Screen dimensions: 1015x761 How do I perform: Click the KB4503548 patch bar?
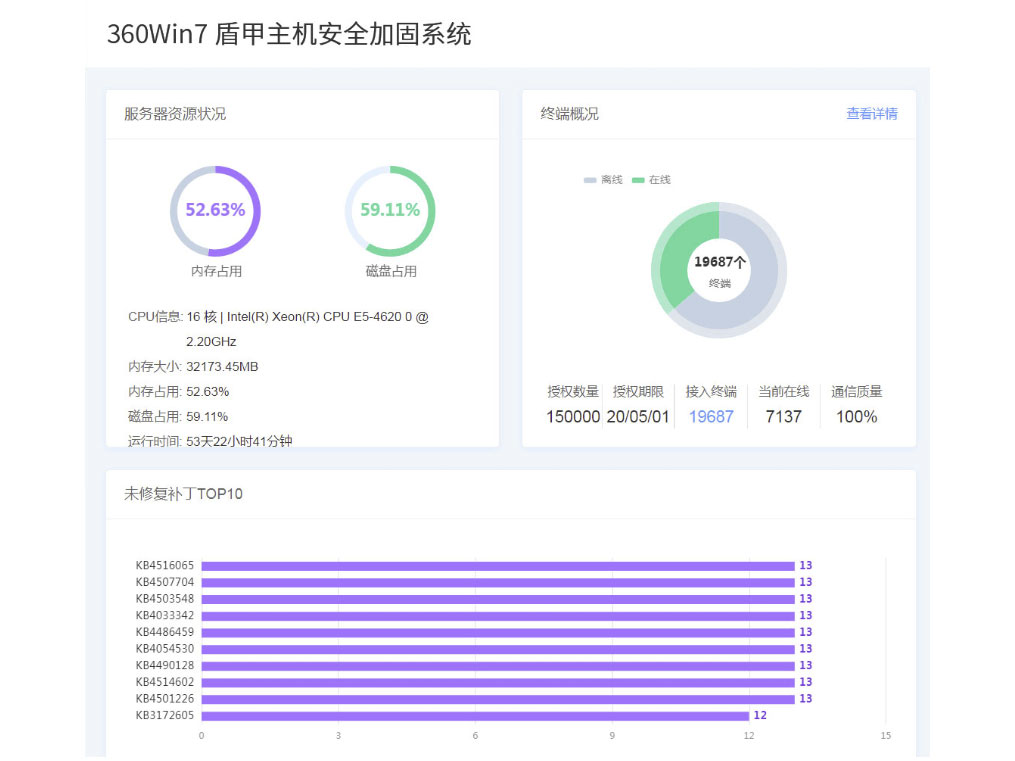coord(498,599)
